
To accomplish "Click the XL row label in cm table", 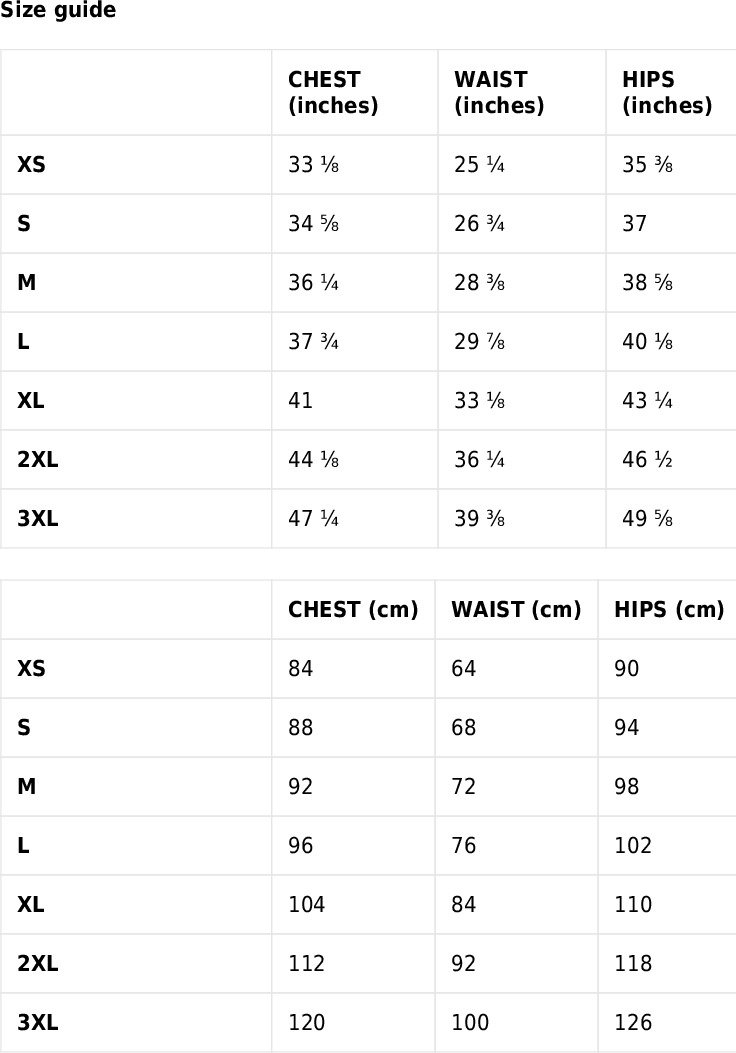I will (x=31, y=905).
